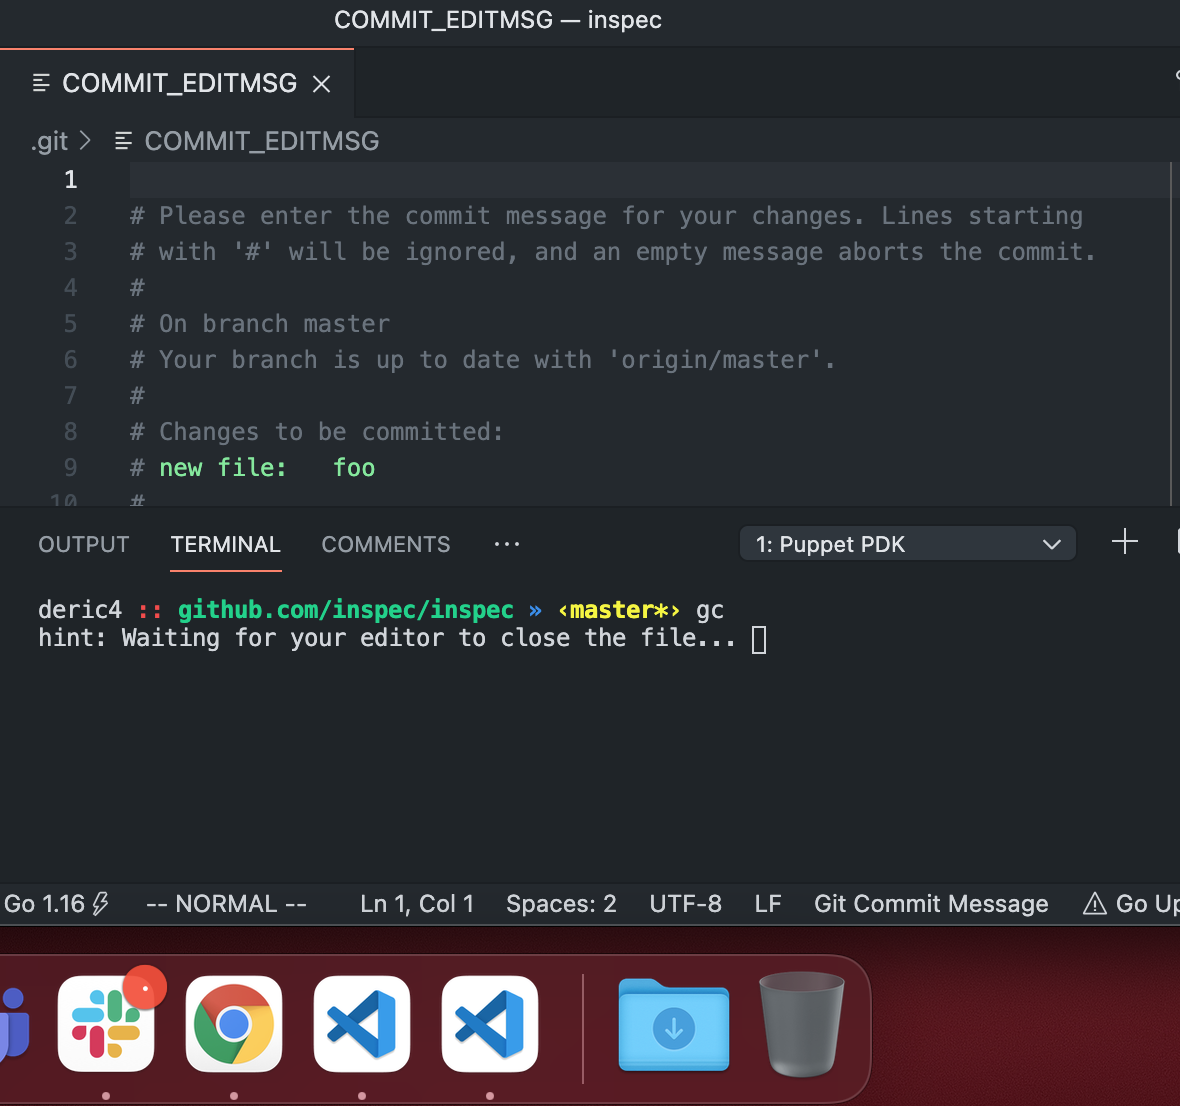
Task: Create a new terminal with the plus icon
Action: (x=1124, y=543)
